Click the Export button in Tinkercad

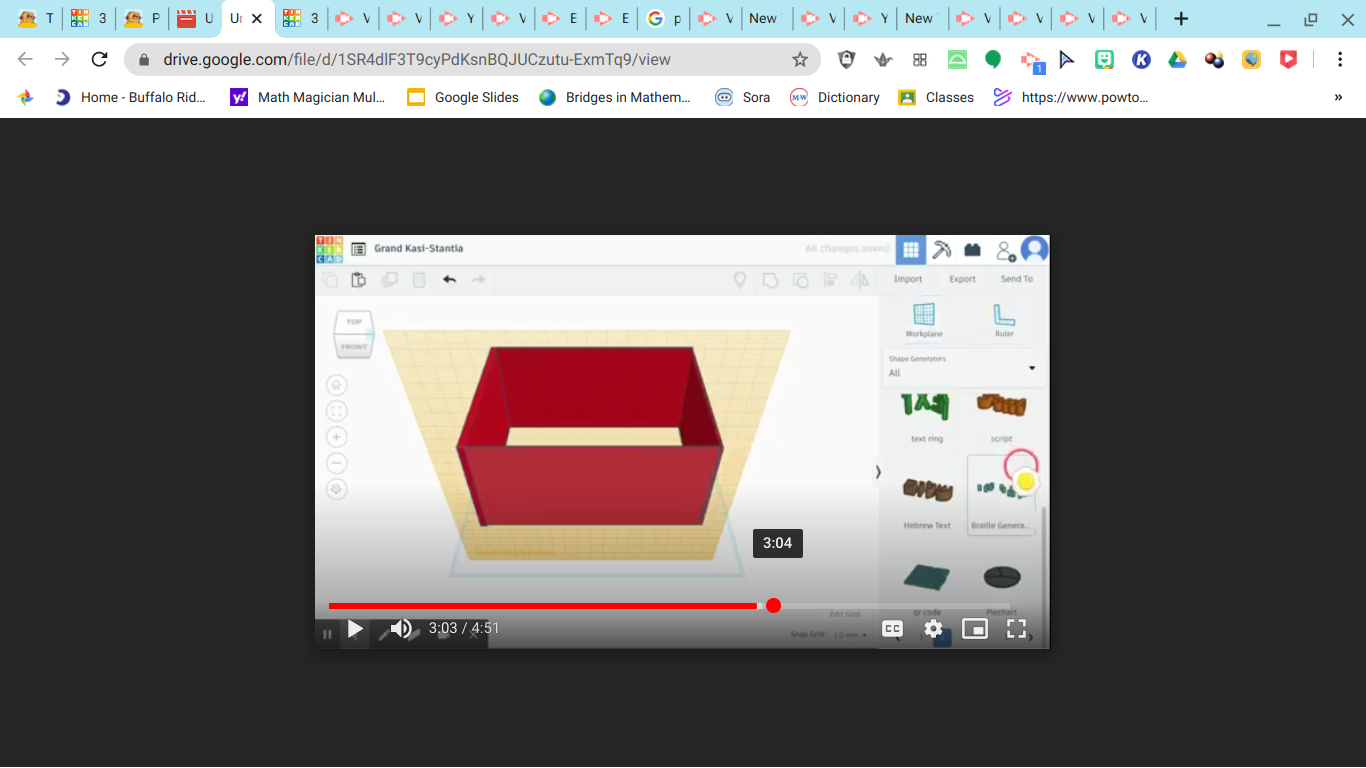[x=962, y=279]
